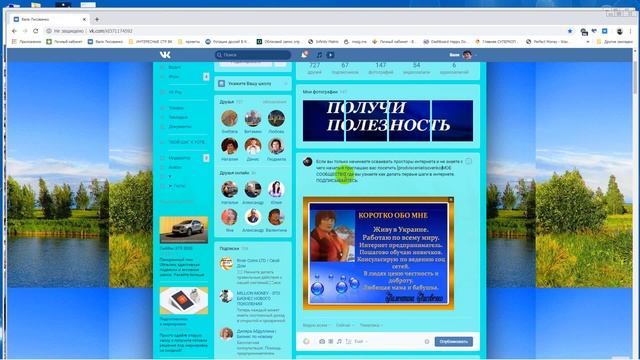The height and width of the screenshot is (360, 640).
Task: Select 'Документы' in the left menu
Action: (180, 127)
